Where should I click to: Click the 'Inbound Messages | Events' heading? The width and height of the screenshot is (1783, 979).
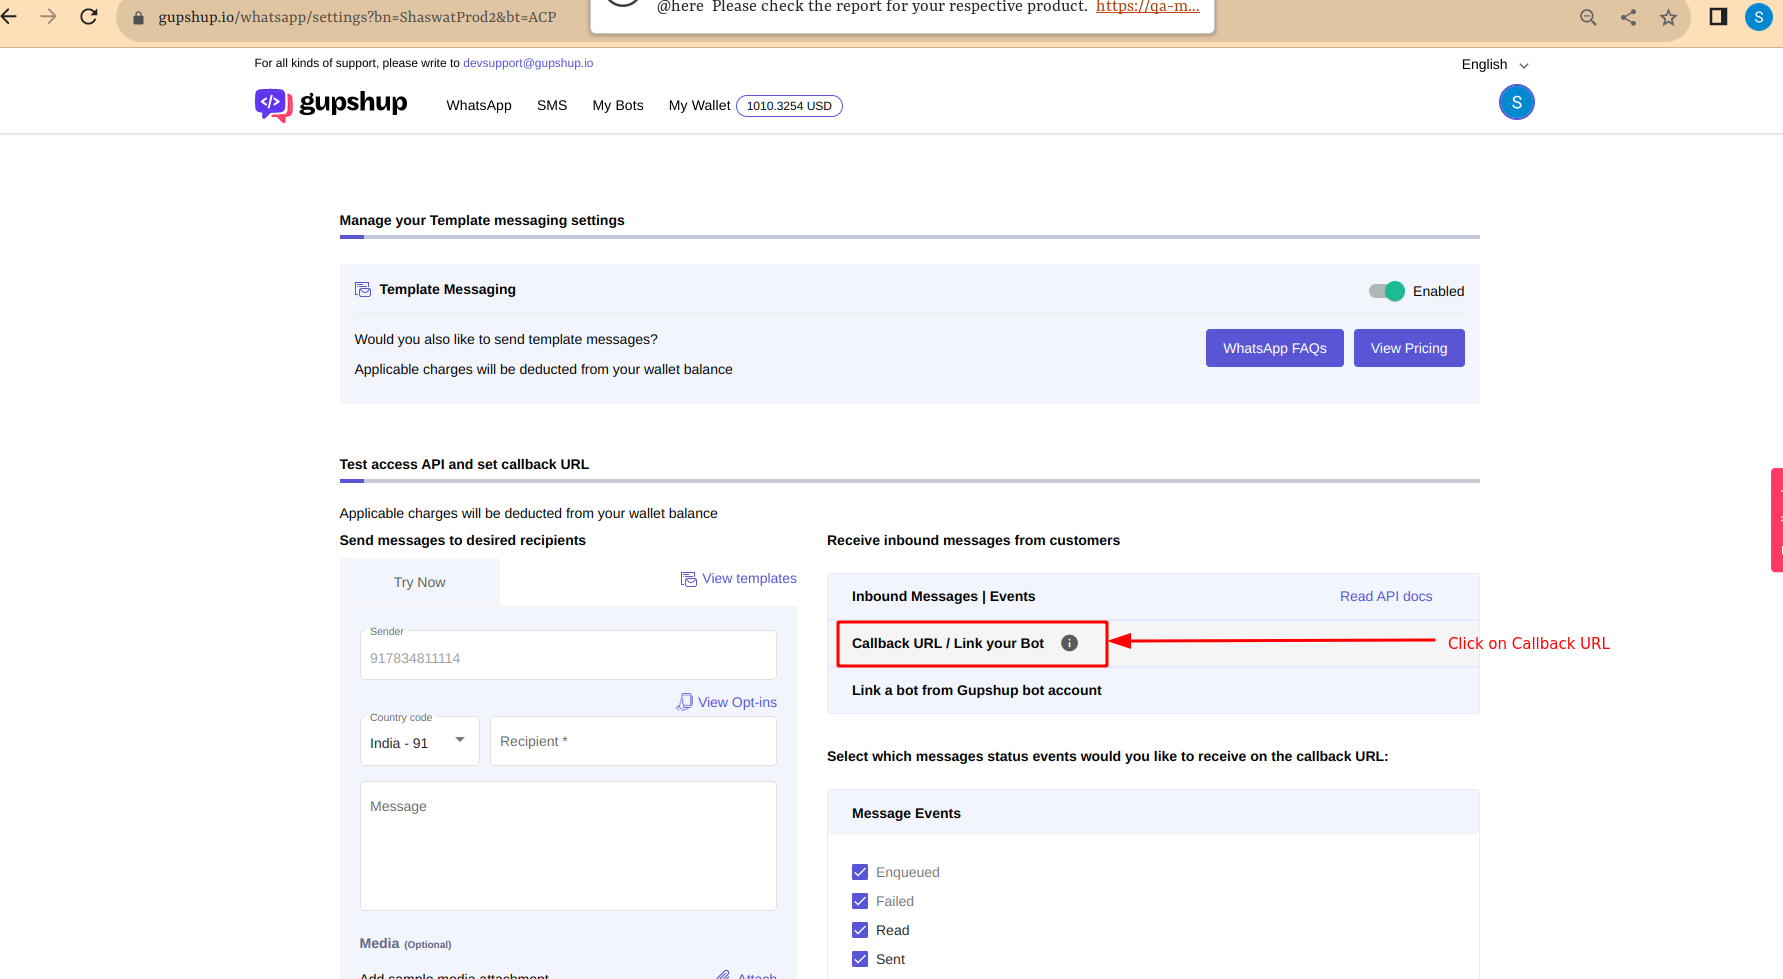[x=944, y=596]
